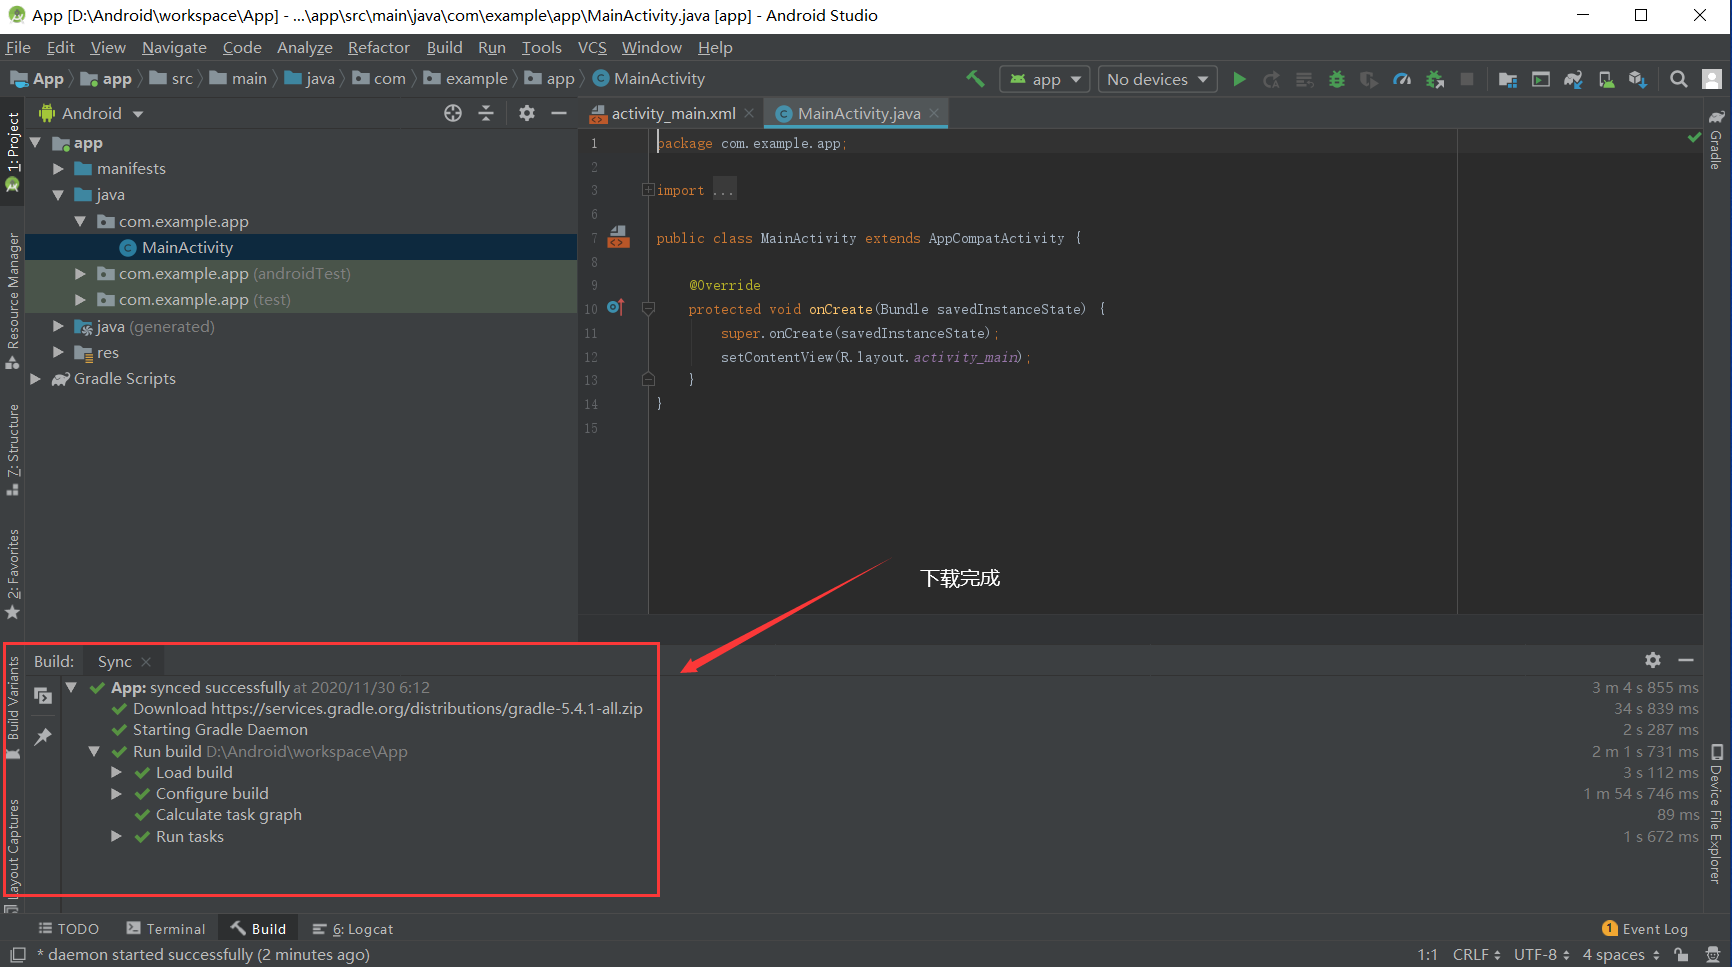1732x967 pixels.
Task: Expand the res folder
Action: coord(58,352)
